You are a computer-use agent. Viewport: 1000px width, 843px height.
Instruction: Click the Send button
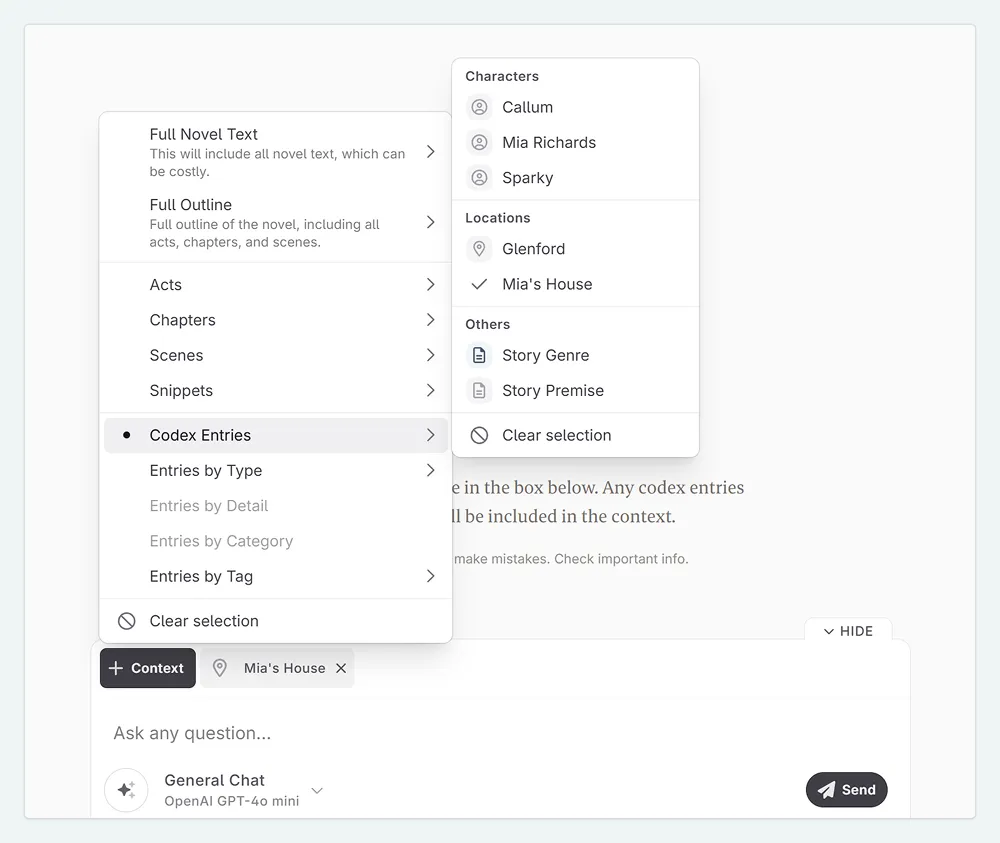click(846, 790)
